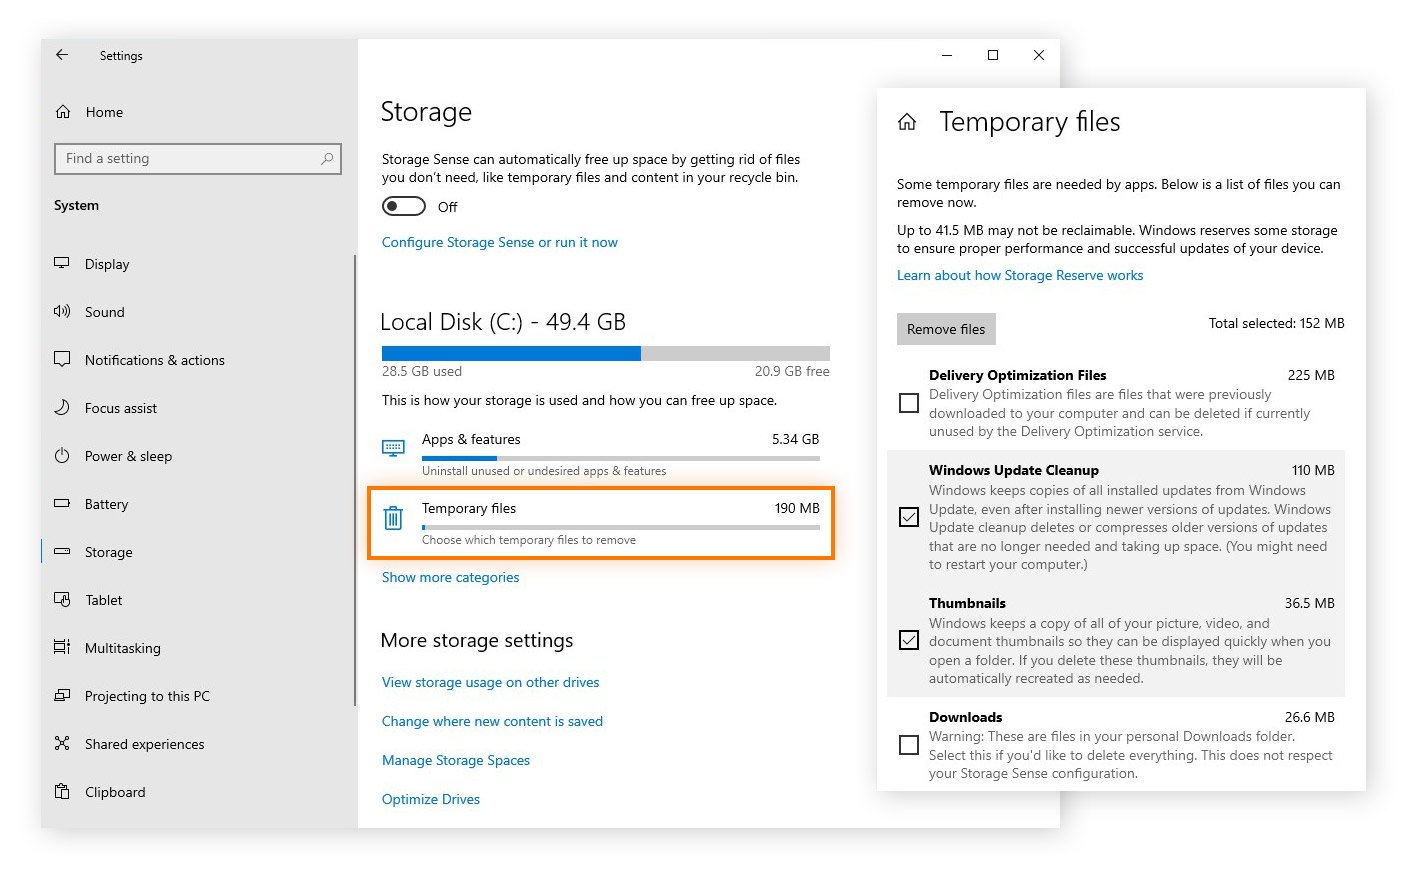Turn on the Storage Sense toggle
This screenshot has height=871, width=1408.
pyautogui.click(x=404, y=207)
